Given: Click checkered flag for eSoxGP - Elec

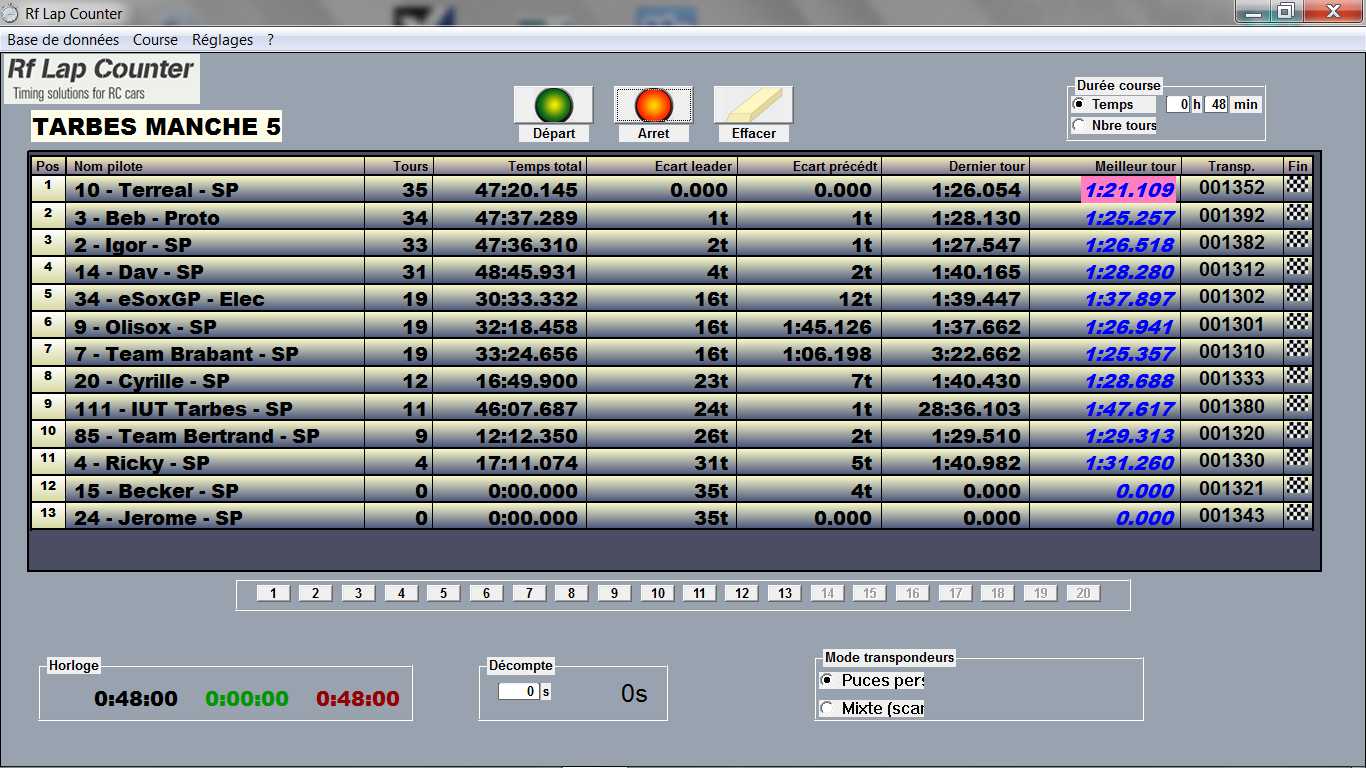Looking at the screenshot, I should tap(1297, 295).
